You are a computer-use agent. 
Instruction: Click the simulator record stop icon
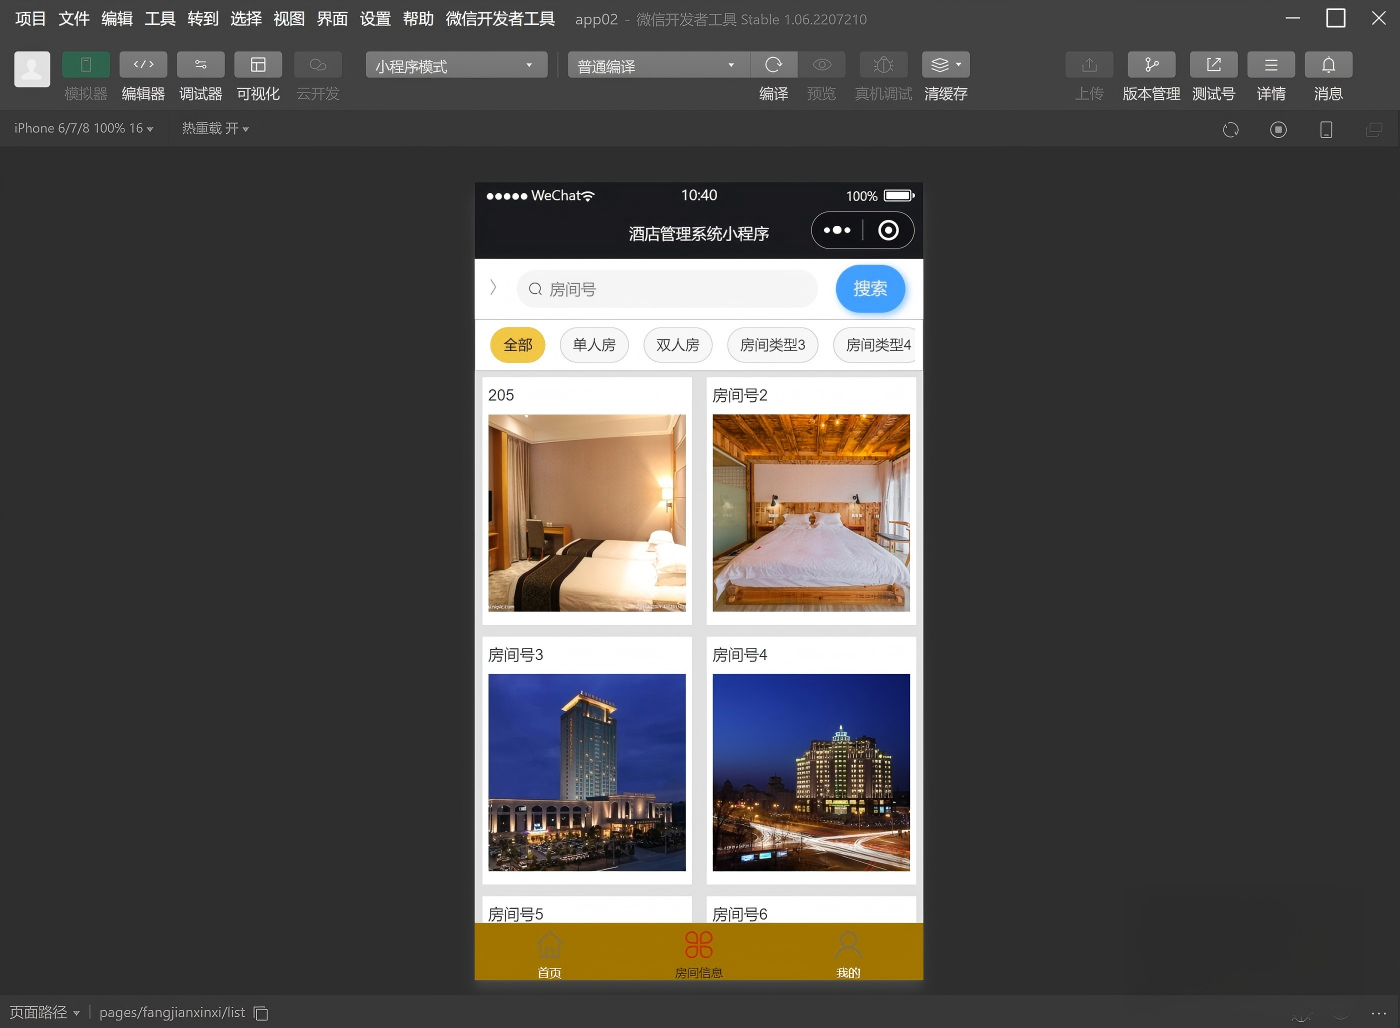pos(1278,130)
